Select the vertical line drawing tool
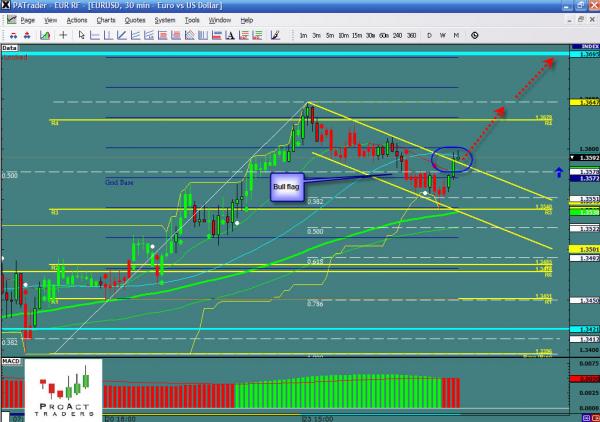Viewport: 600px width, 422px height. point(108,36)
